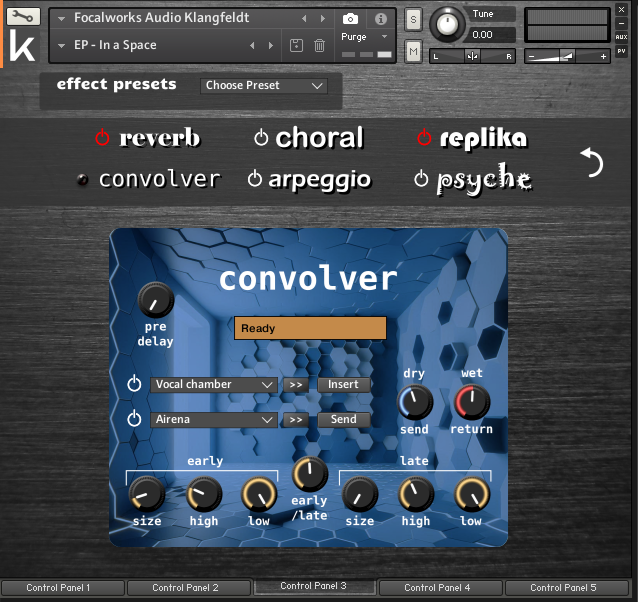
Task: Expand the Vocal chamber impulse dropdown
Action: pos(214,384)
